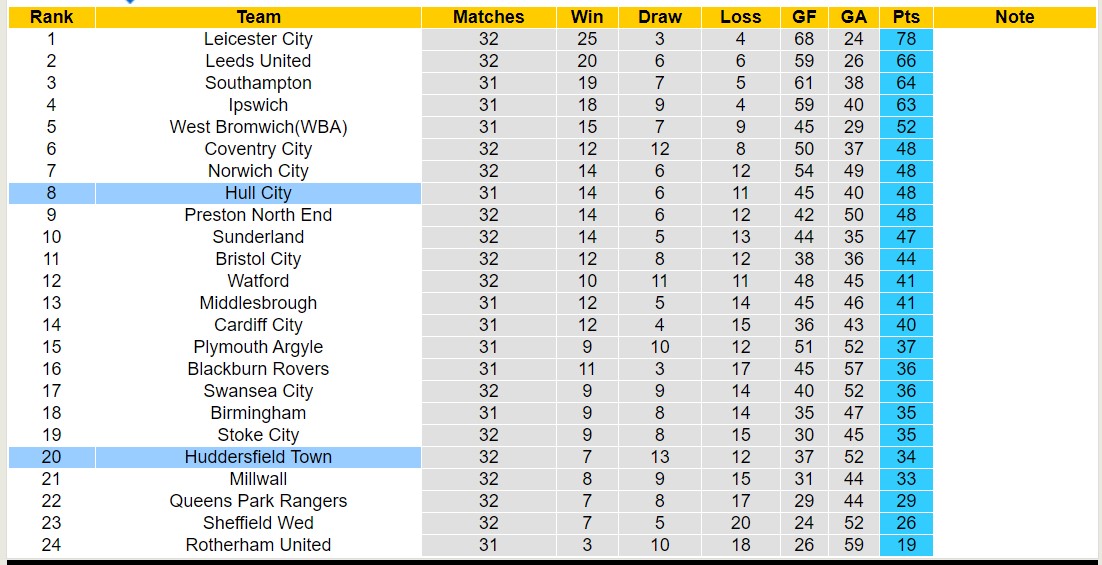Click the GA column header
Image resolution: width=1102 pixels, height=565 pixels.
[854, 17]
